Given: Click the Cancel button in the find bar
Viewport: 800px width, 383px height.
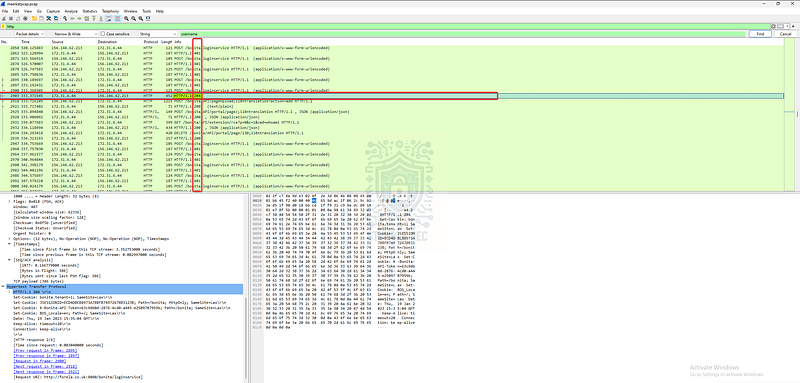Looking at the screenshot, I should pyautogui.click(x=785, y=34).
